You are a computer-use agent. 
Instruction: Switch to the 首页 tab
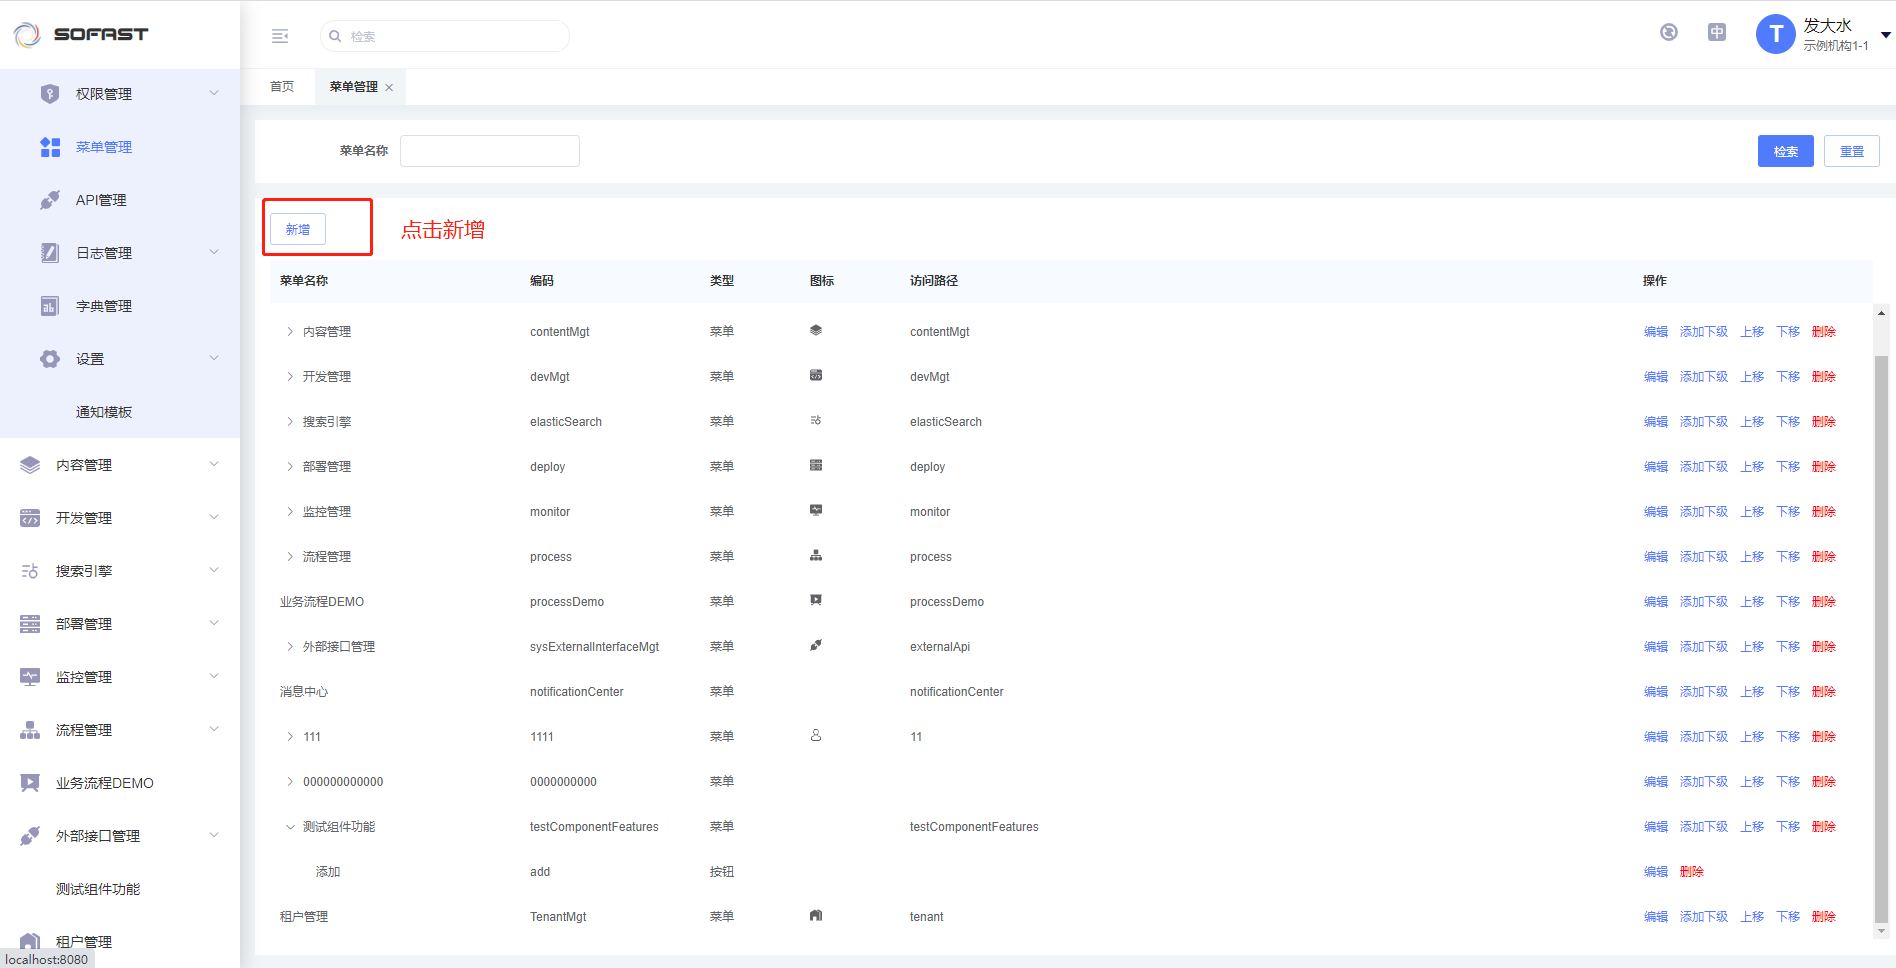282,87
